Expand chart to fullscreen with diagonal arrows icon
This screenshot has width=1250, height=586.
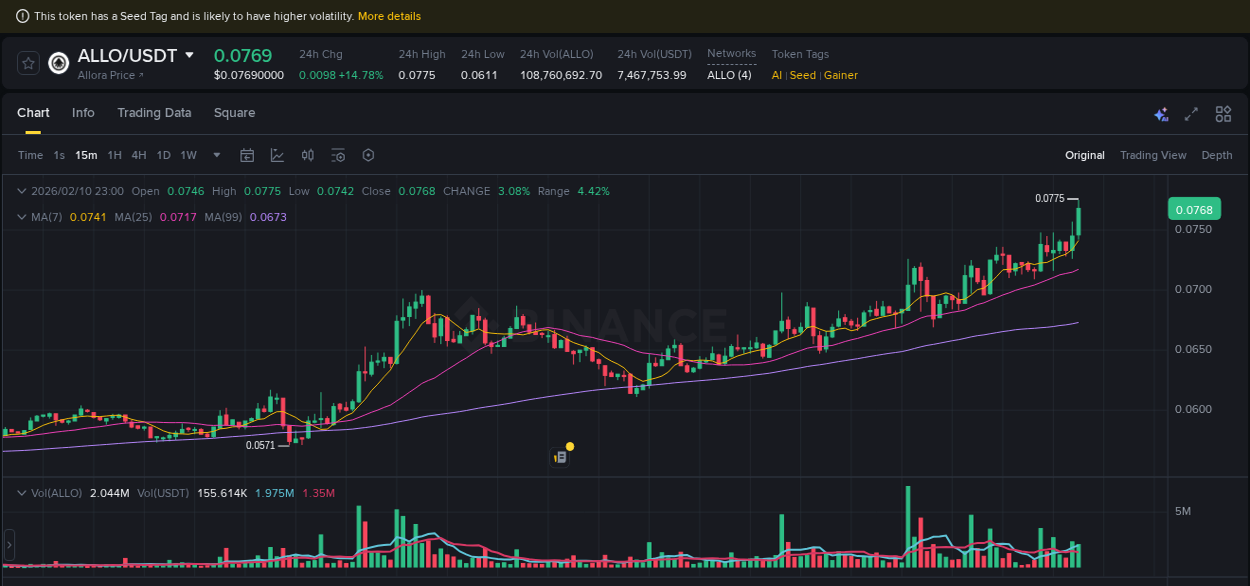(1191, 115)
